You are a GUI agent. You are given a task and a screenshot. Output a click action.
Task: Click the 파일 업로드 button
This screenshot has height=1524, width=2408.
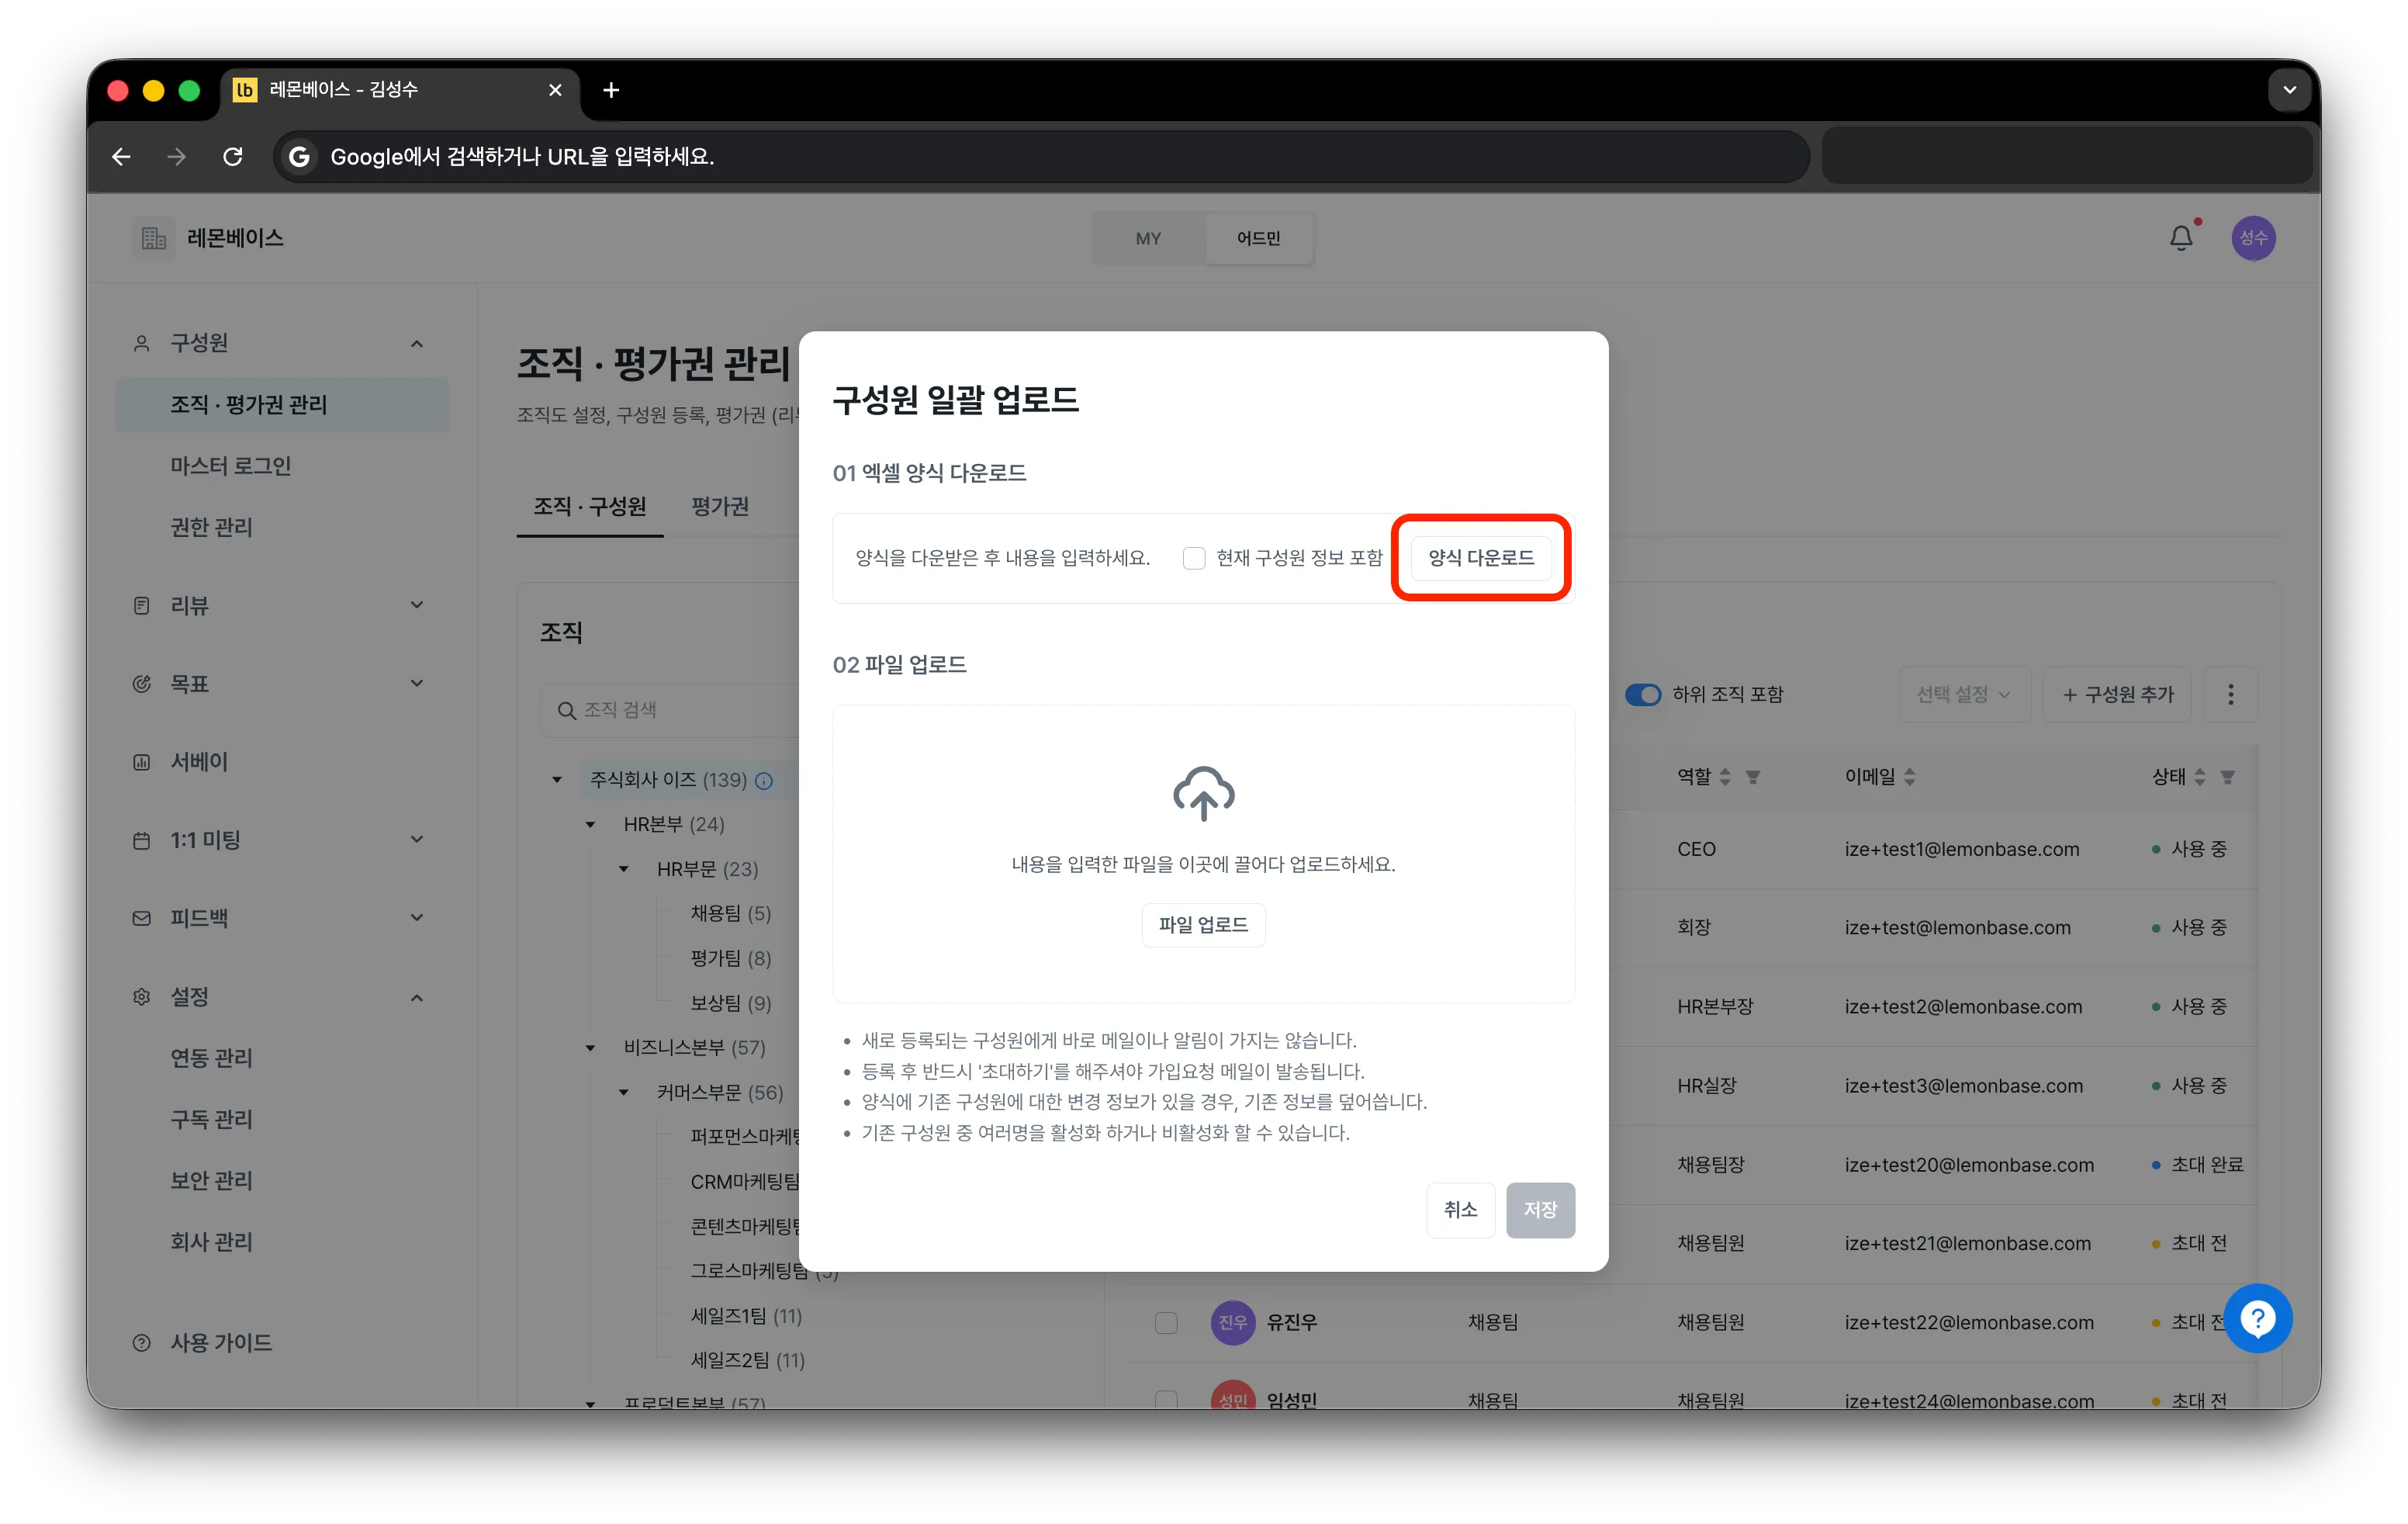click(x=1203, y=925)
